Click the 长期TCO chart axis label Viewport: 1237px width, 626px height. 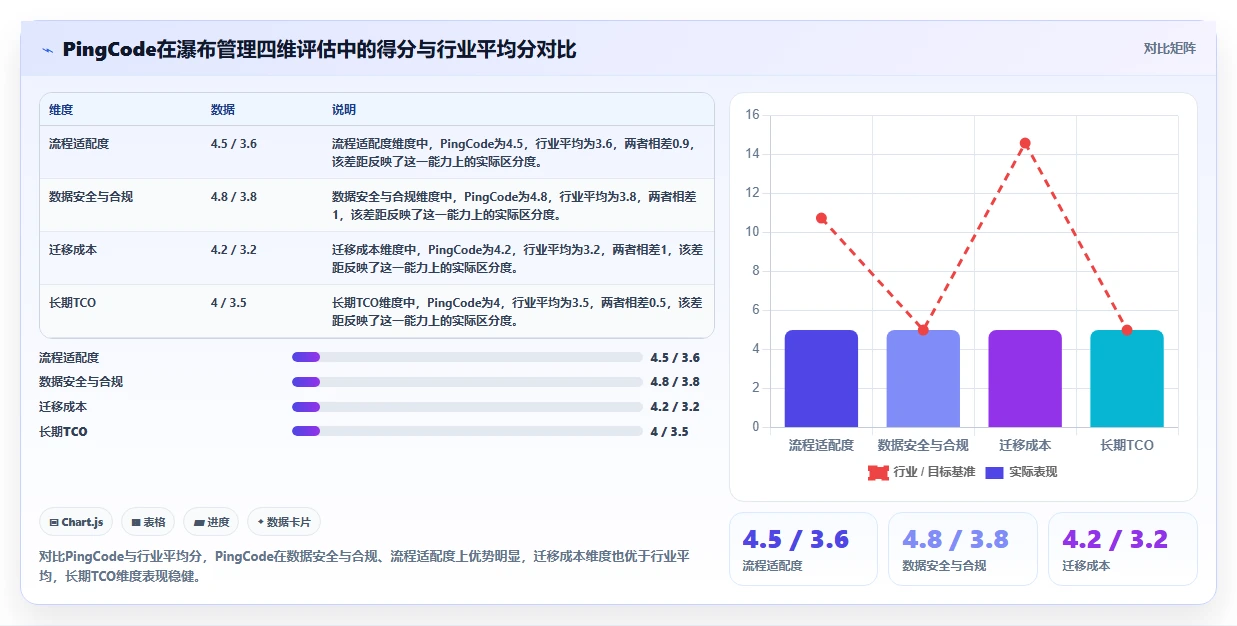coord(1127,445)
